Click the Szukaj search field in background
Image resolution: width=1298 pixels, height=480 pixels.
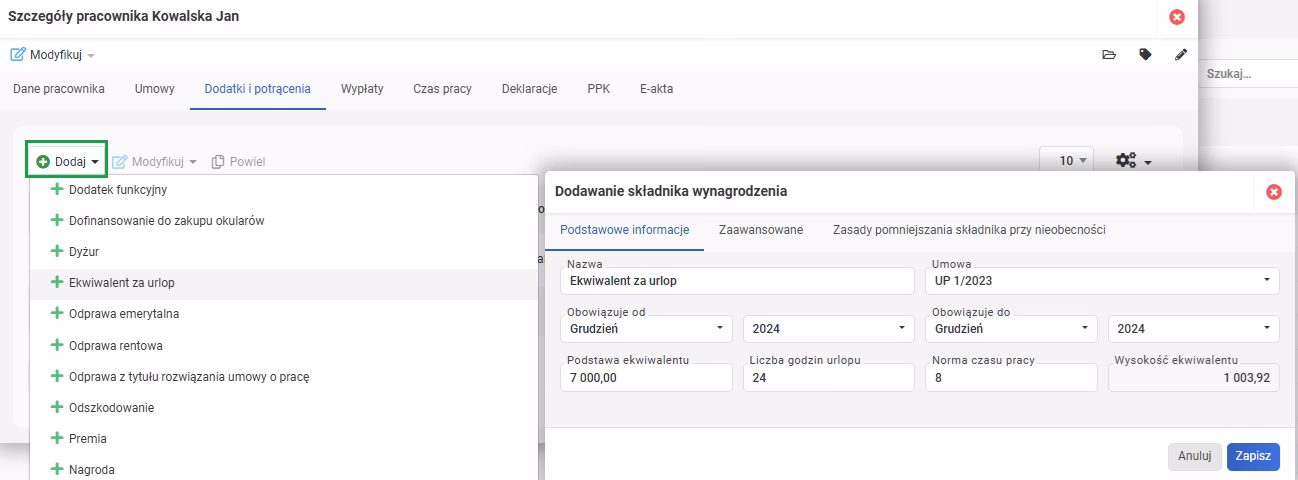(x=1248, y=74)
